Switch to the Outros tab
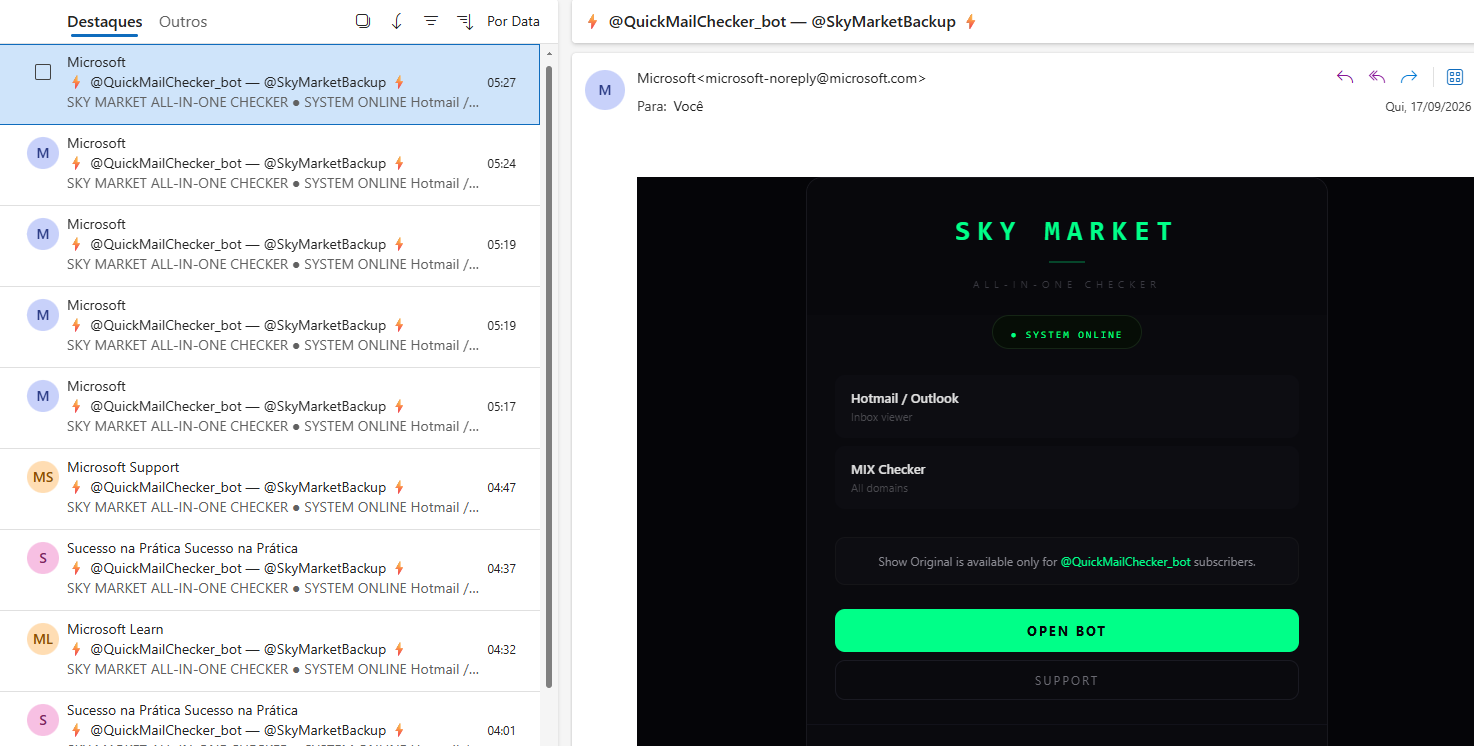Viewport: 1474px width, 746px height. coord(183,21)
